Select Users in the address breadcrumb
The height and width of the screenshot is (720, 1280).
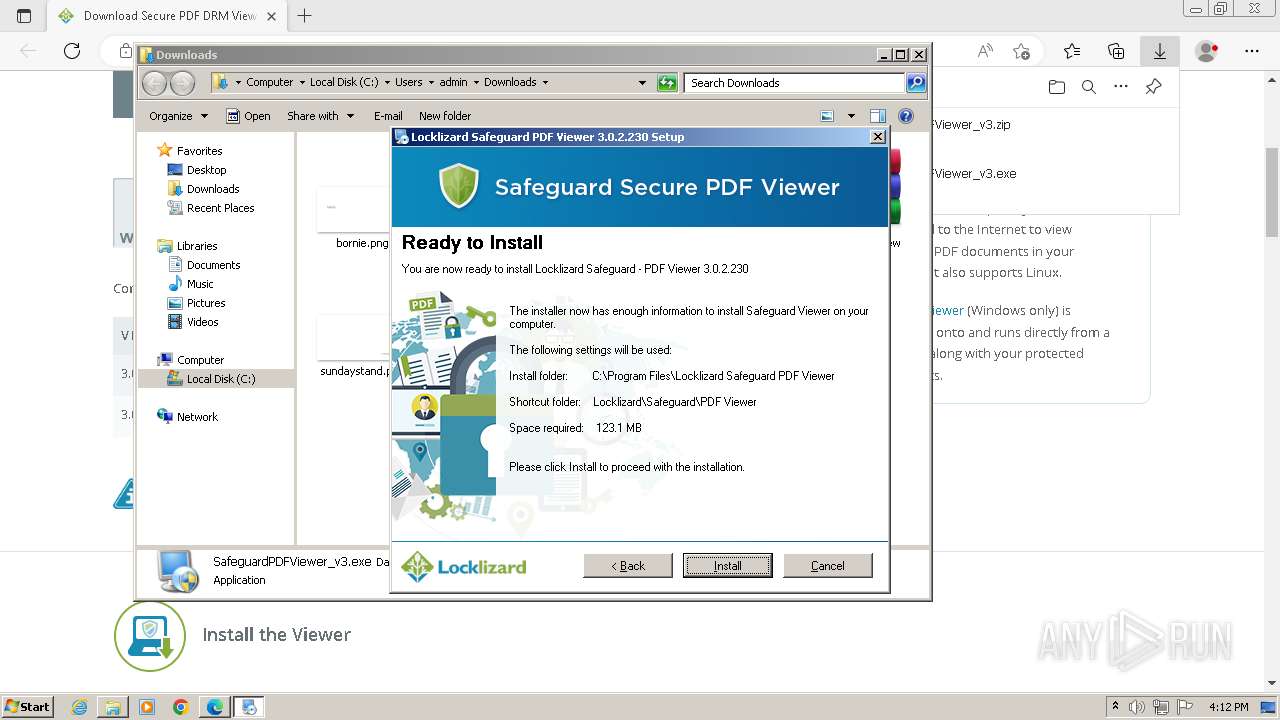coord(408,82)
